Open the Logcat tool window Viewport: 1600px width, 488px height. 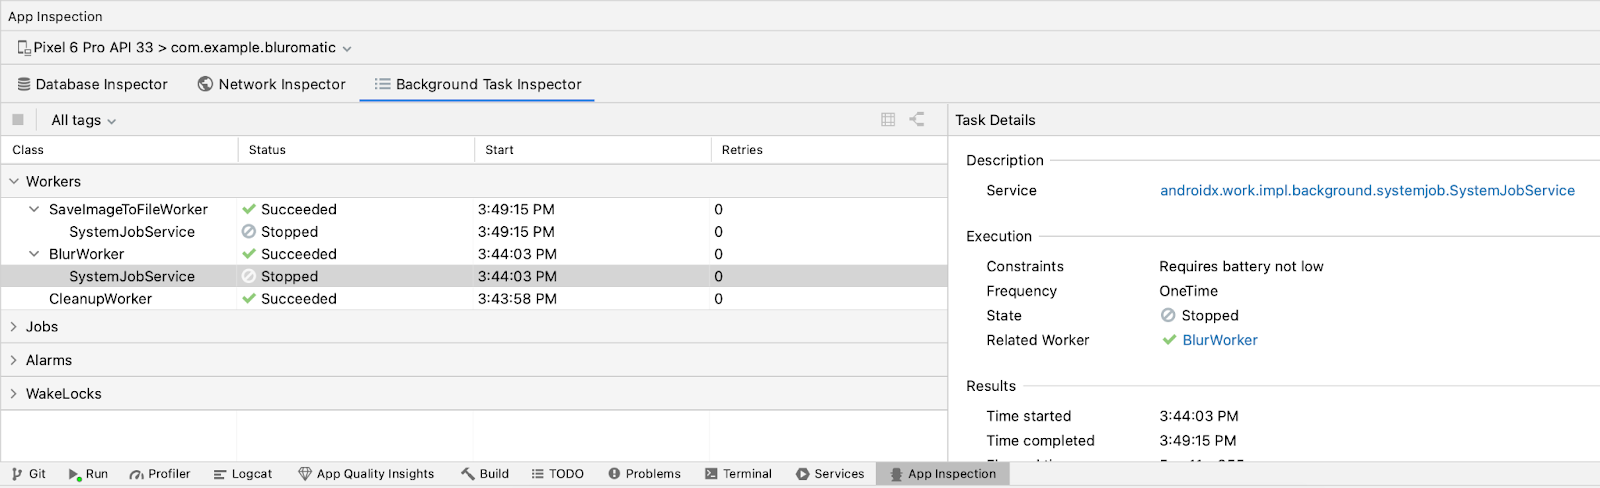243,474
